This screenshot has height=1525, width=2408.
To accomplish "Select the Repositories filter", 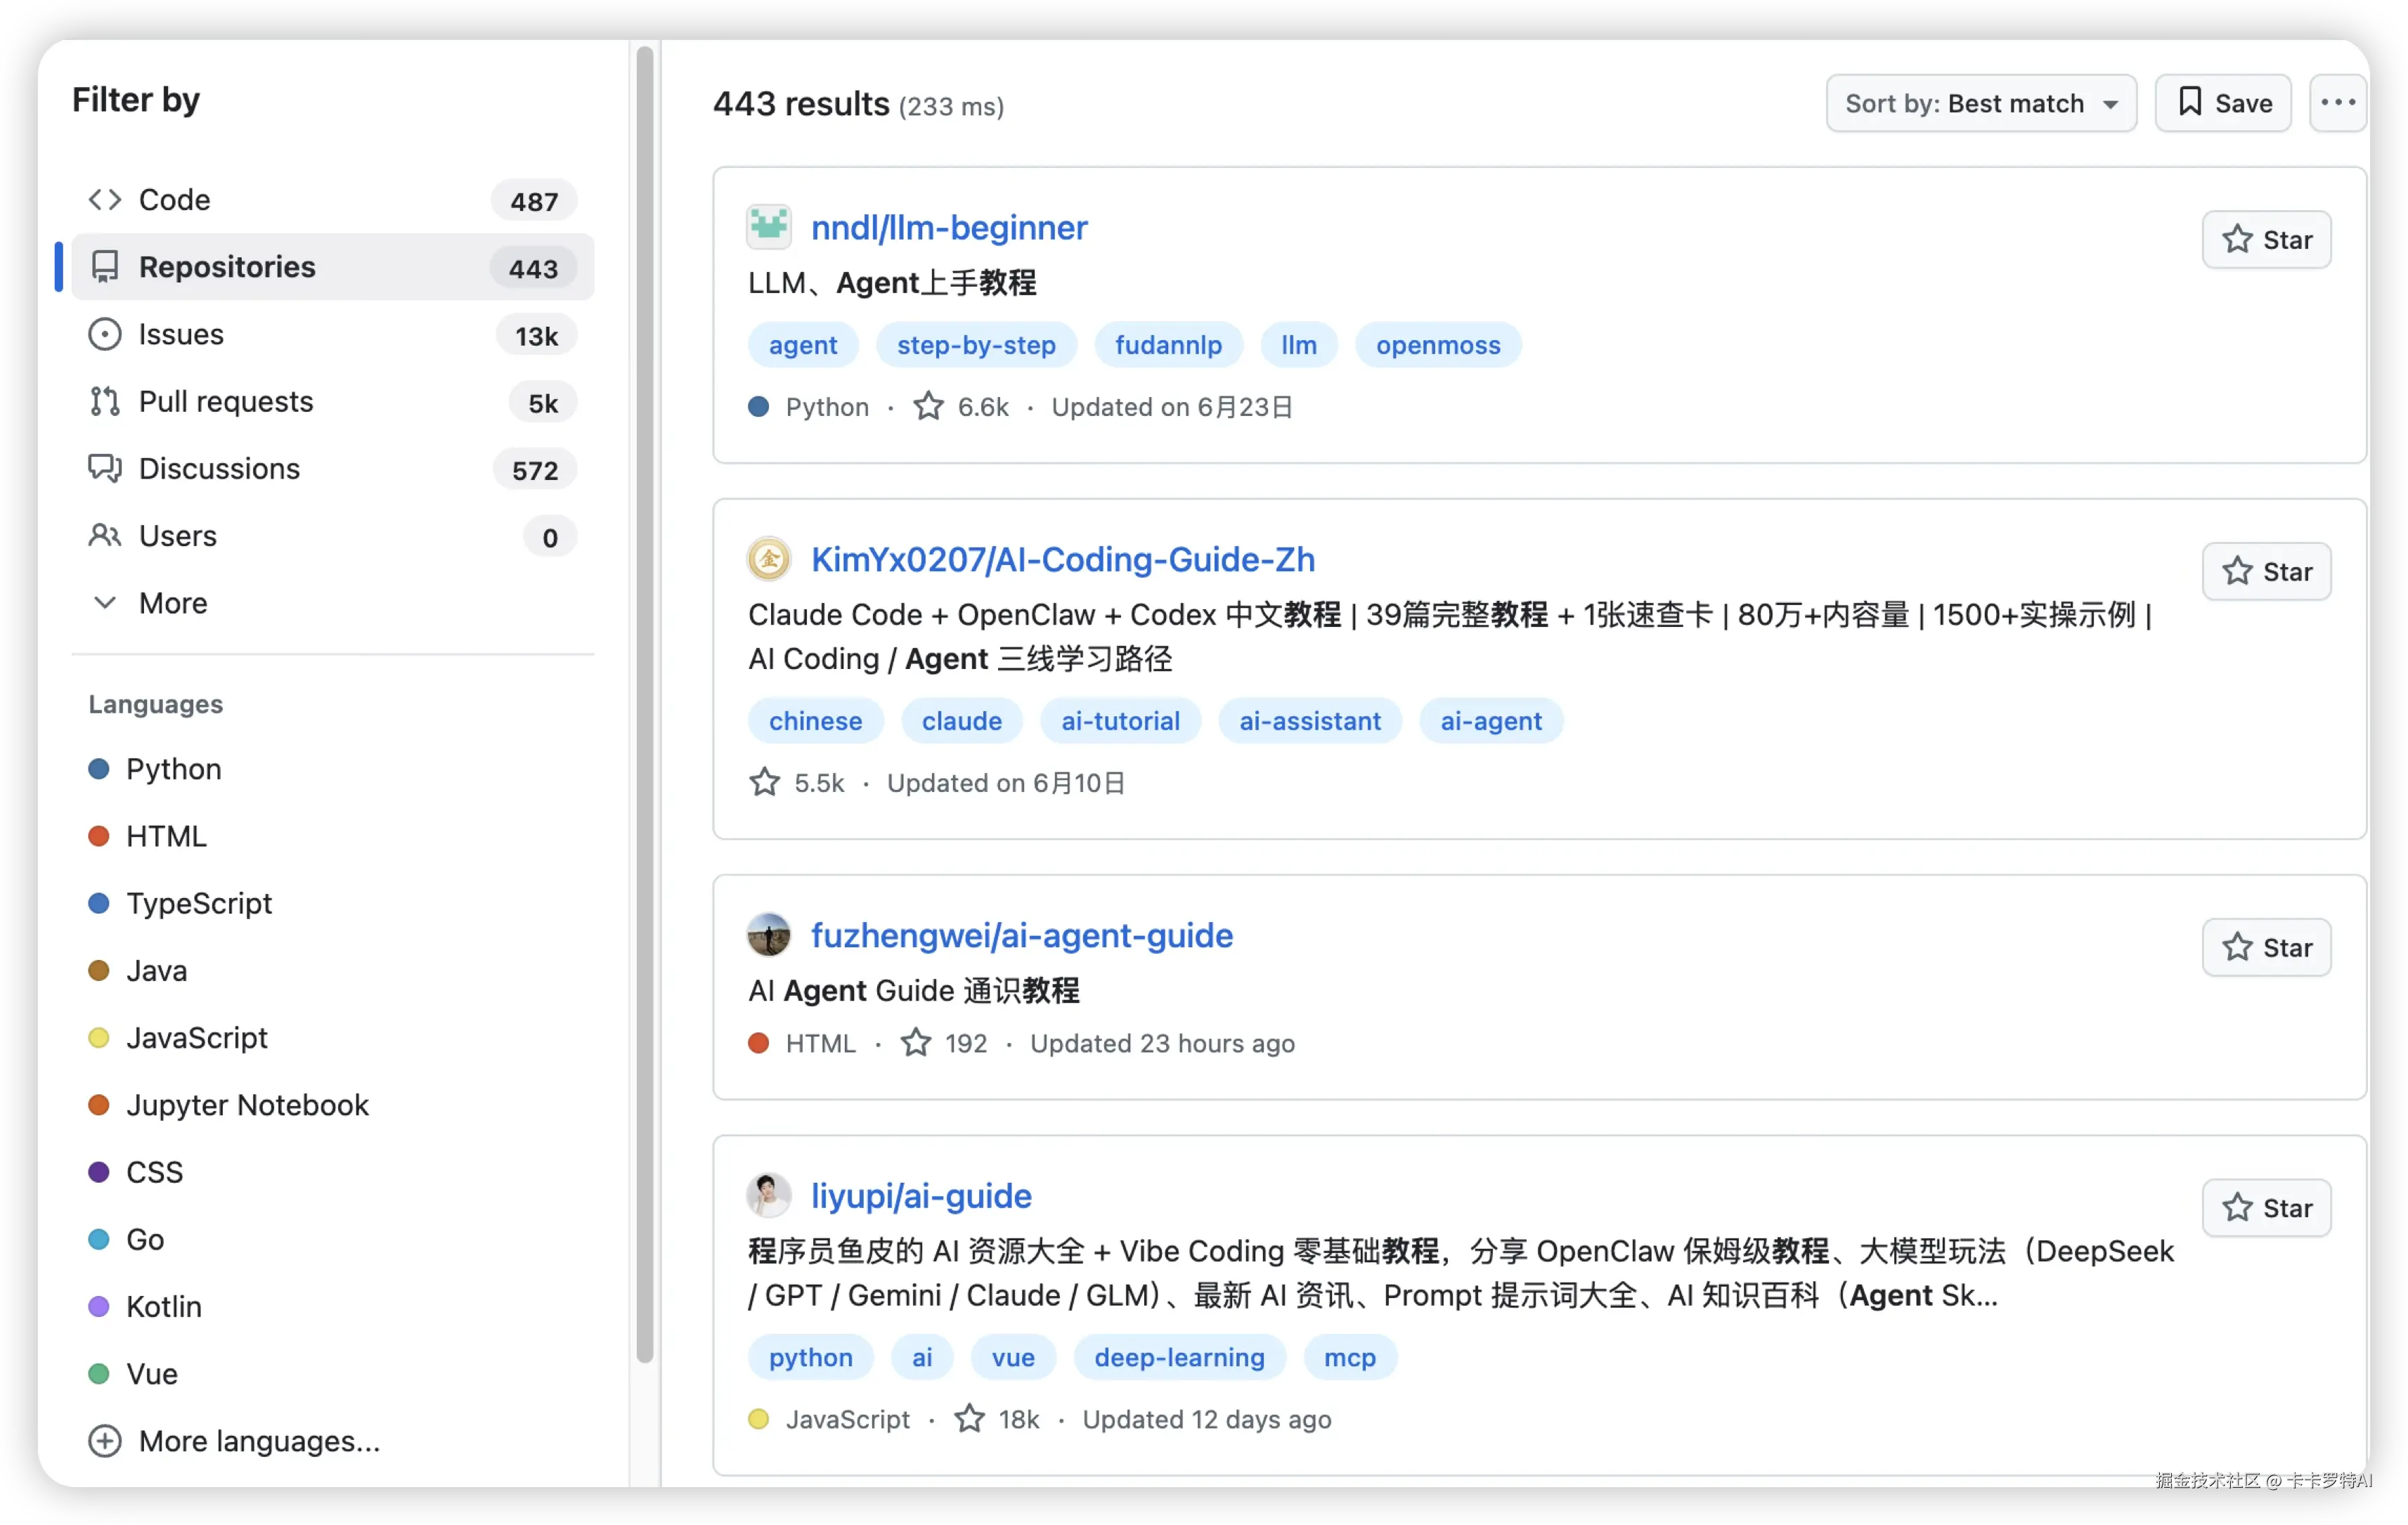I will click(x=333, y=267).
